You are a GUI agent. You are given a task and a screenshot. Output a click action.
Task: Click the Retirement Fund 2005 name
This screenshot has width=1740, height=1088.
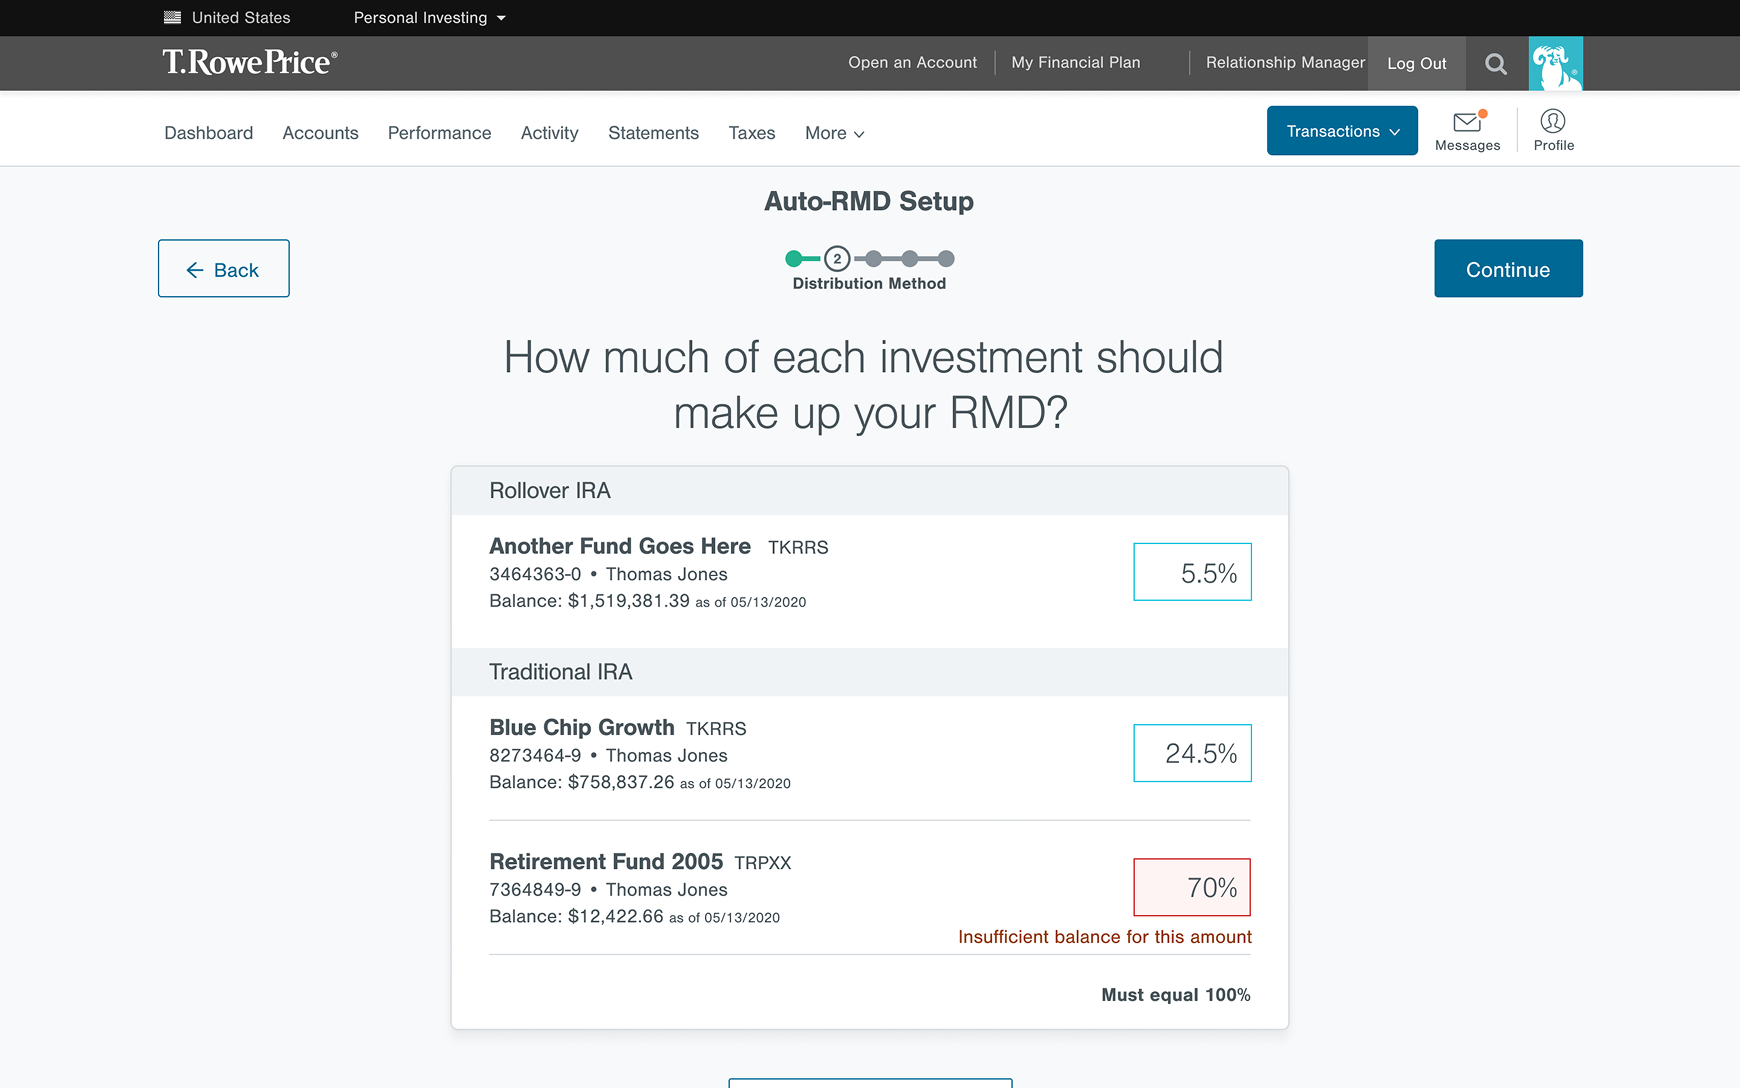pyautogui.click(x=606, y=861)
